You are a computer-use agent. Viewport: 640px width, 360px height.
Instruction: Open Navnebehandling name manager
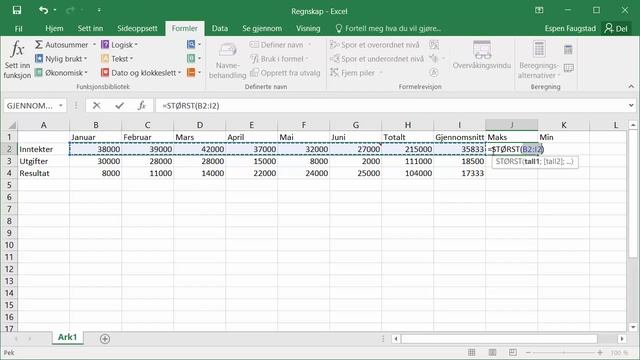pyautogui.click(x=227, y=60)
